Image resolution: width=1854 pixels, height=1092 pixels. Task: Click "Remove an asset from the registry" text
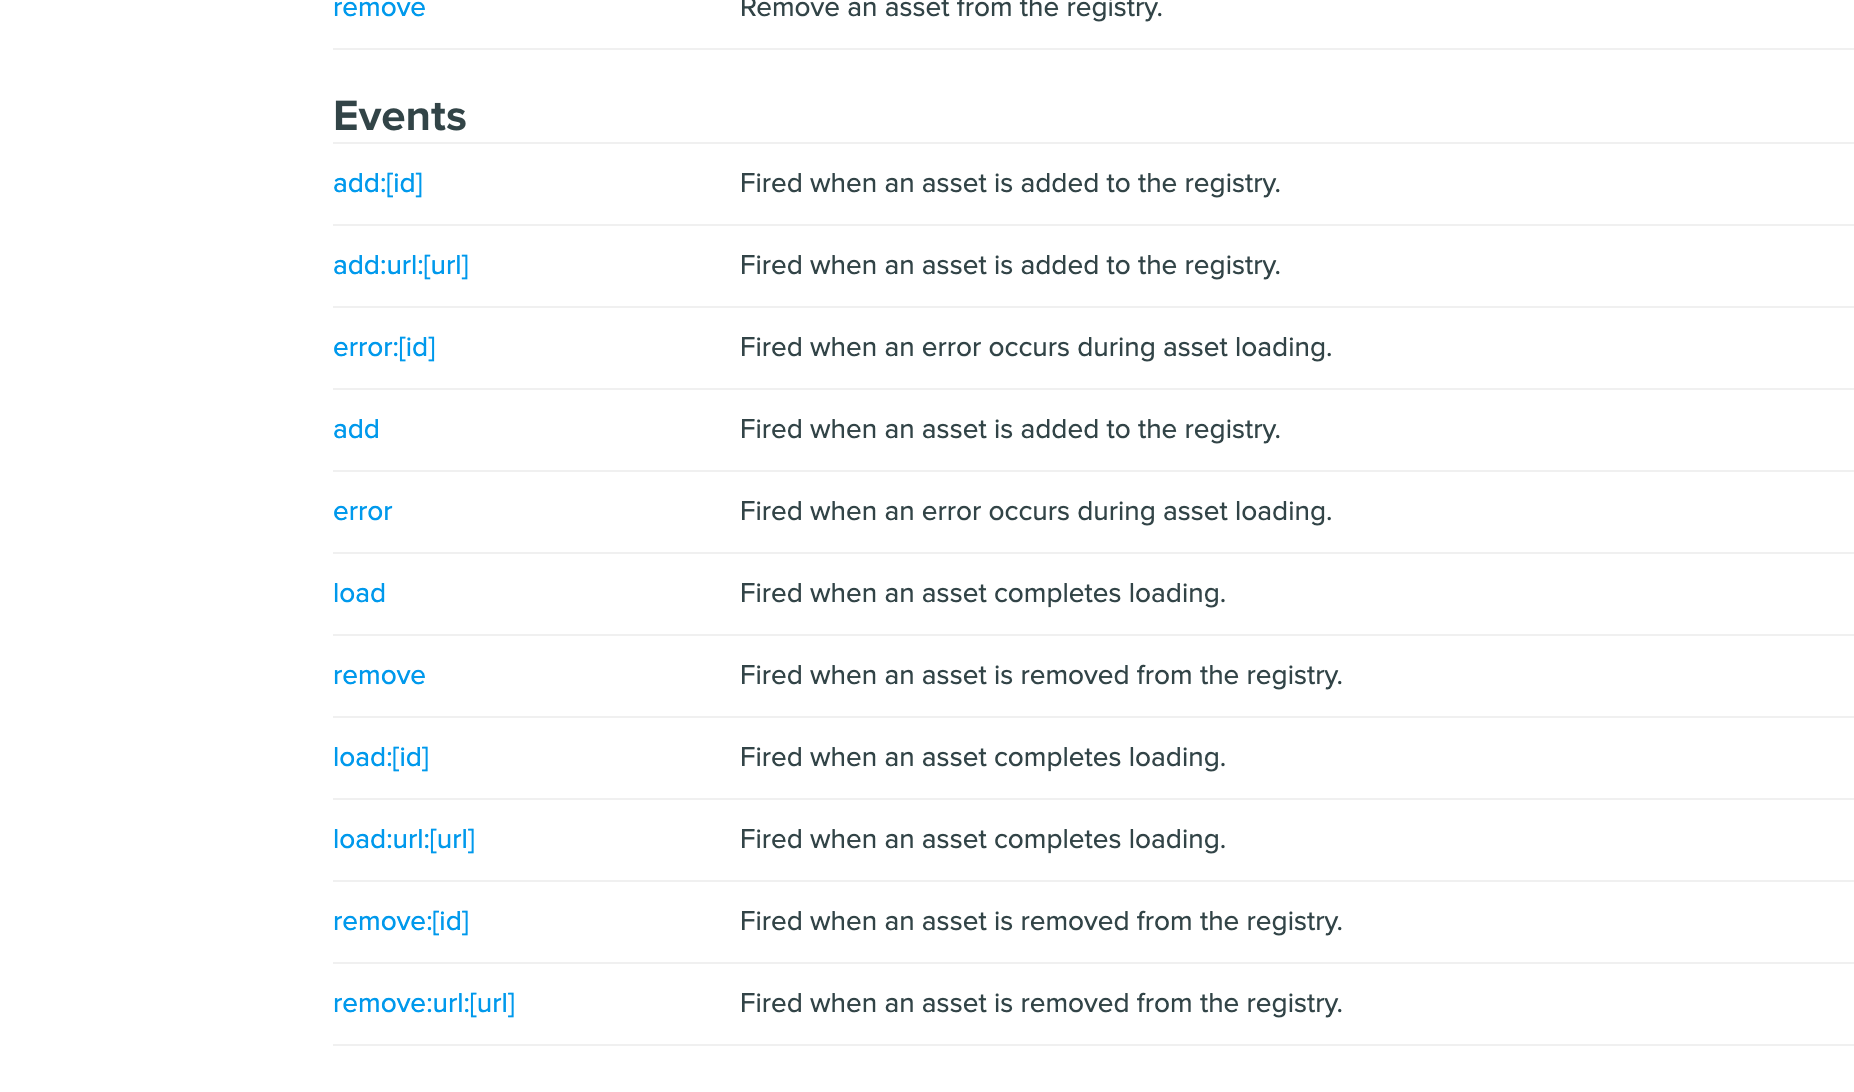click(x=951, y=10)
